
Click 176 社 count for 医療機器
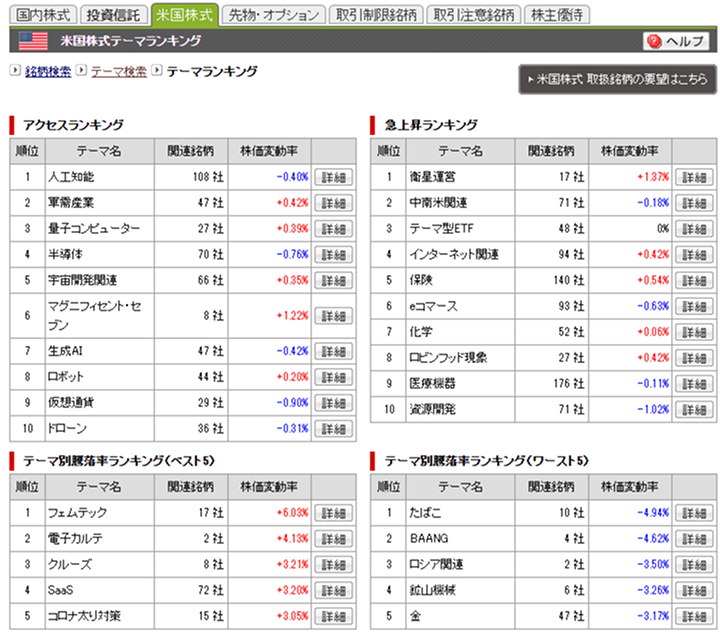click(569, 383)
